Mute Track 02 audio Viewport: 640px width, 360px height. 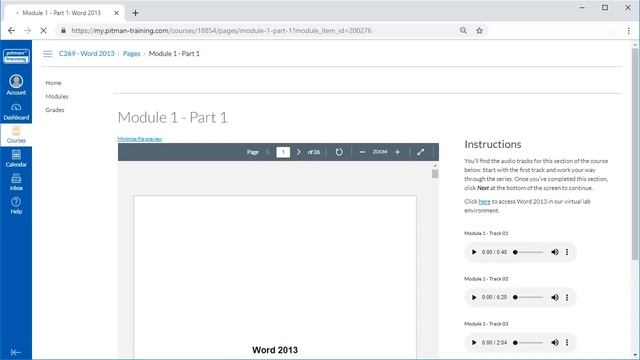555,298
